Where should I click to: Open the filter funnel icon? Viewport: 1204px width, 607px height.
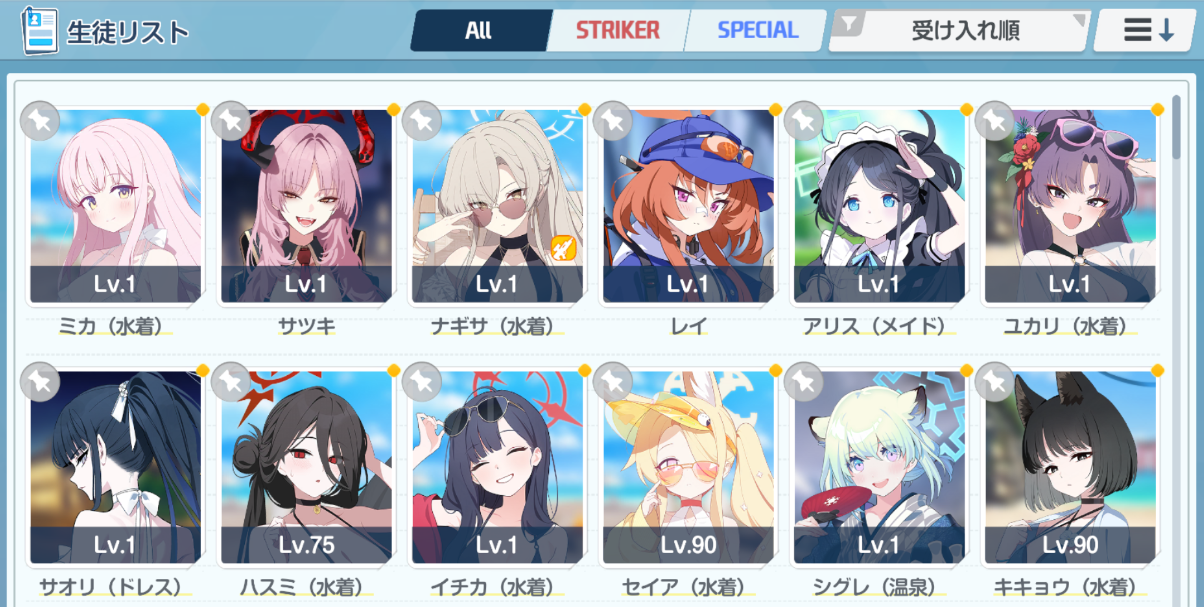point(849,24)
